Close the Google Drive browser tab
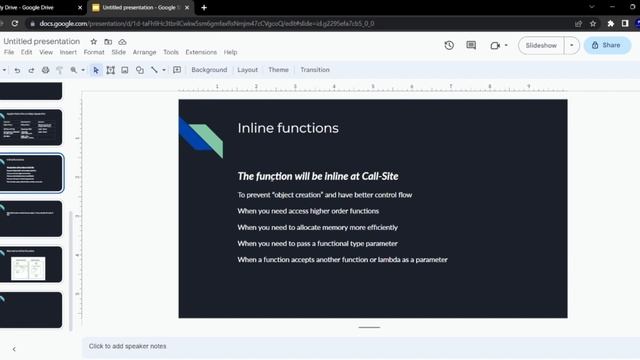Screen dimensions: 640x360 point(80,7)
